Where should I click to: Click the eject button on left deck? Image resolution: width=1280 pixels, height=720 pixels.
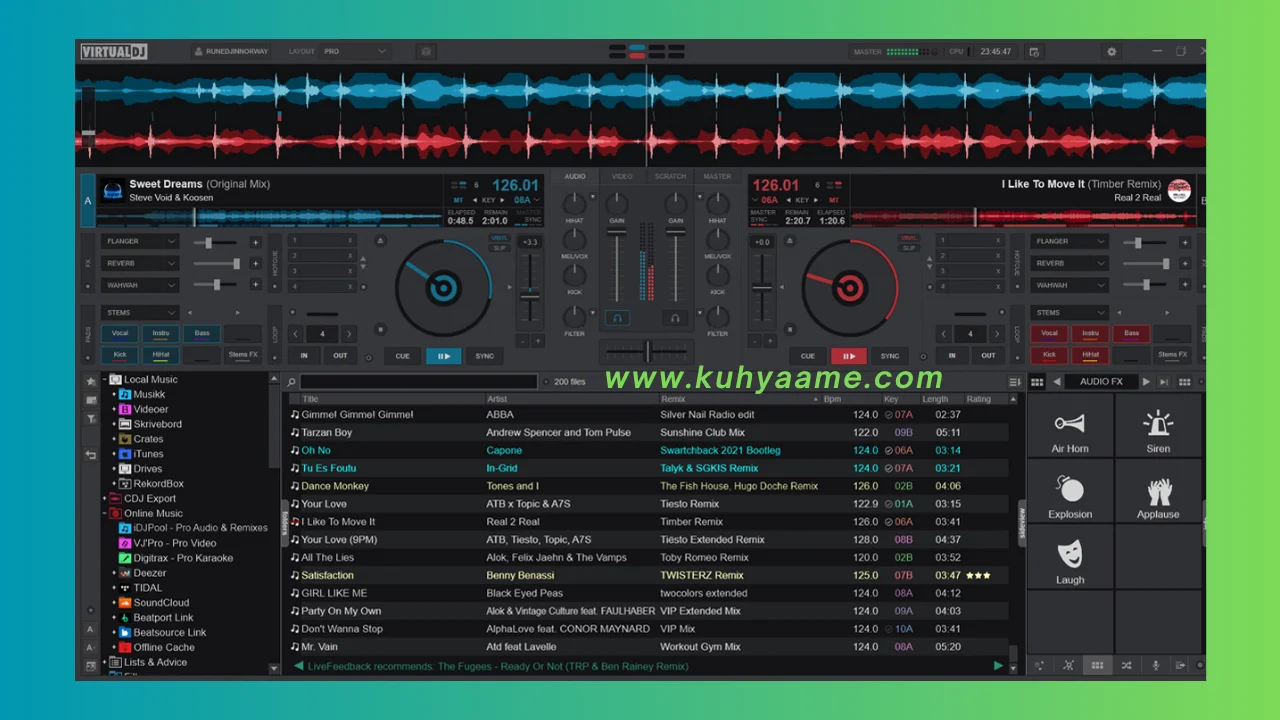[x=380, y=241]
